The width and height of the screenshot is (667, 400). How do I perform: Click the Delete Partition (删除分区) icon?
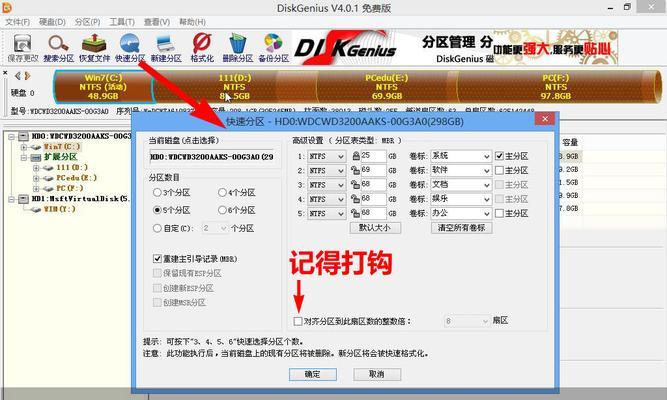(x=237, y=48)
